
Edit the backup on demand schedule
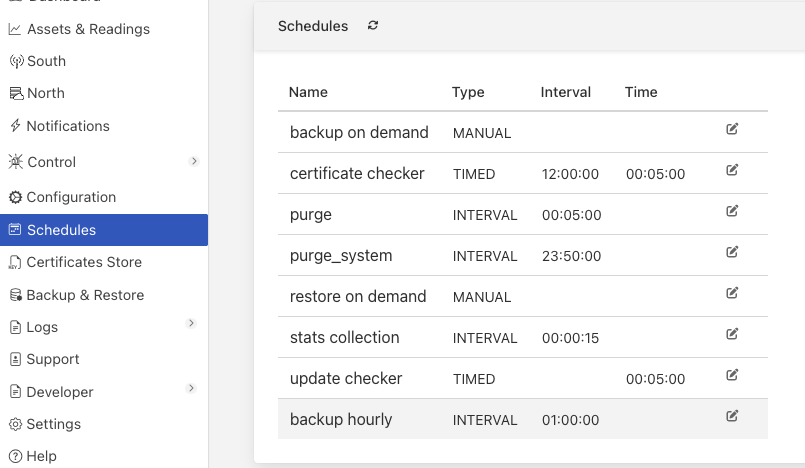point(732,129)
